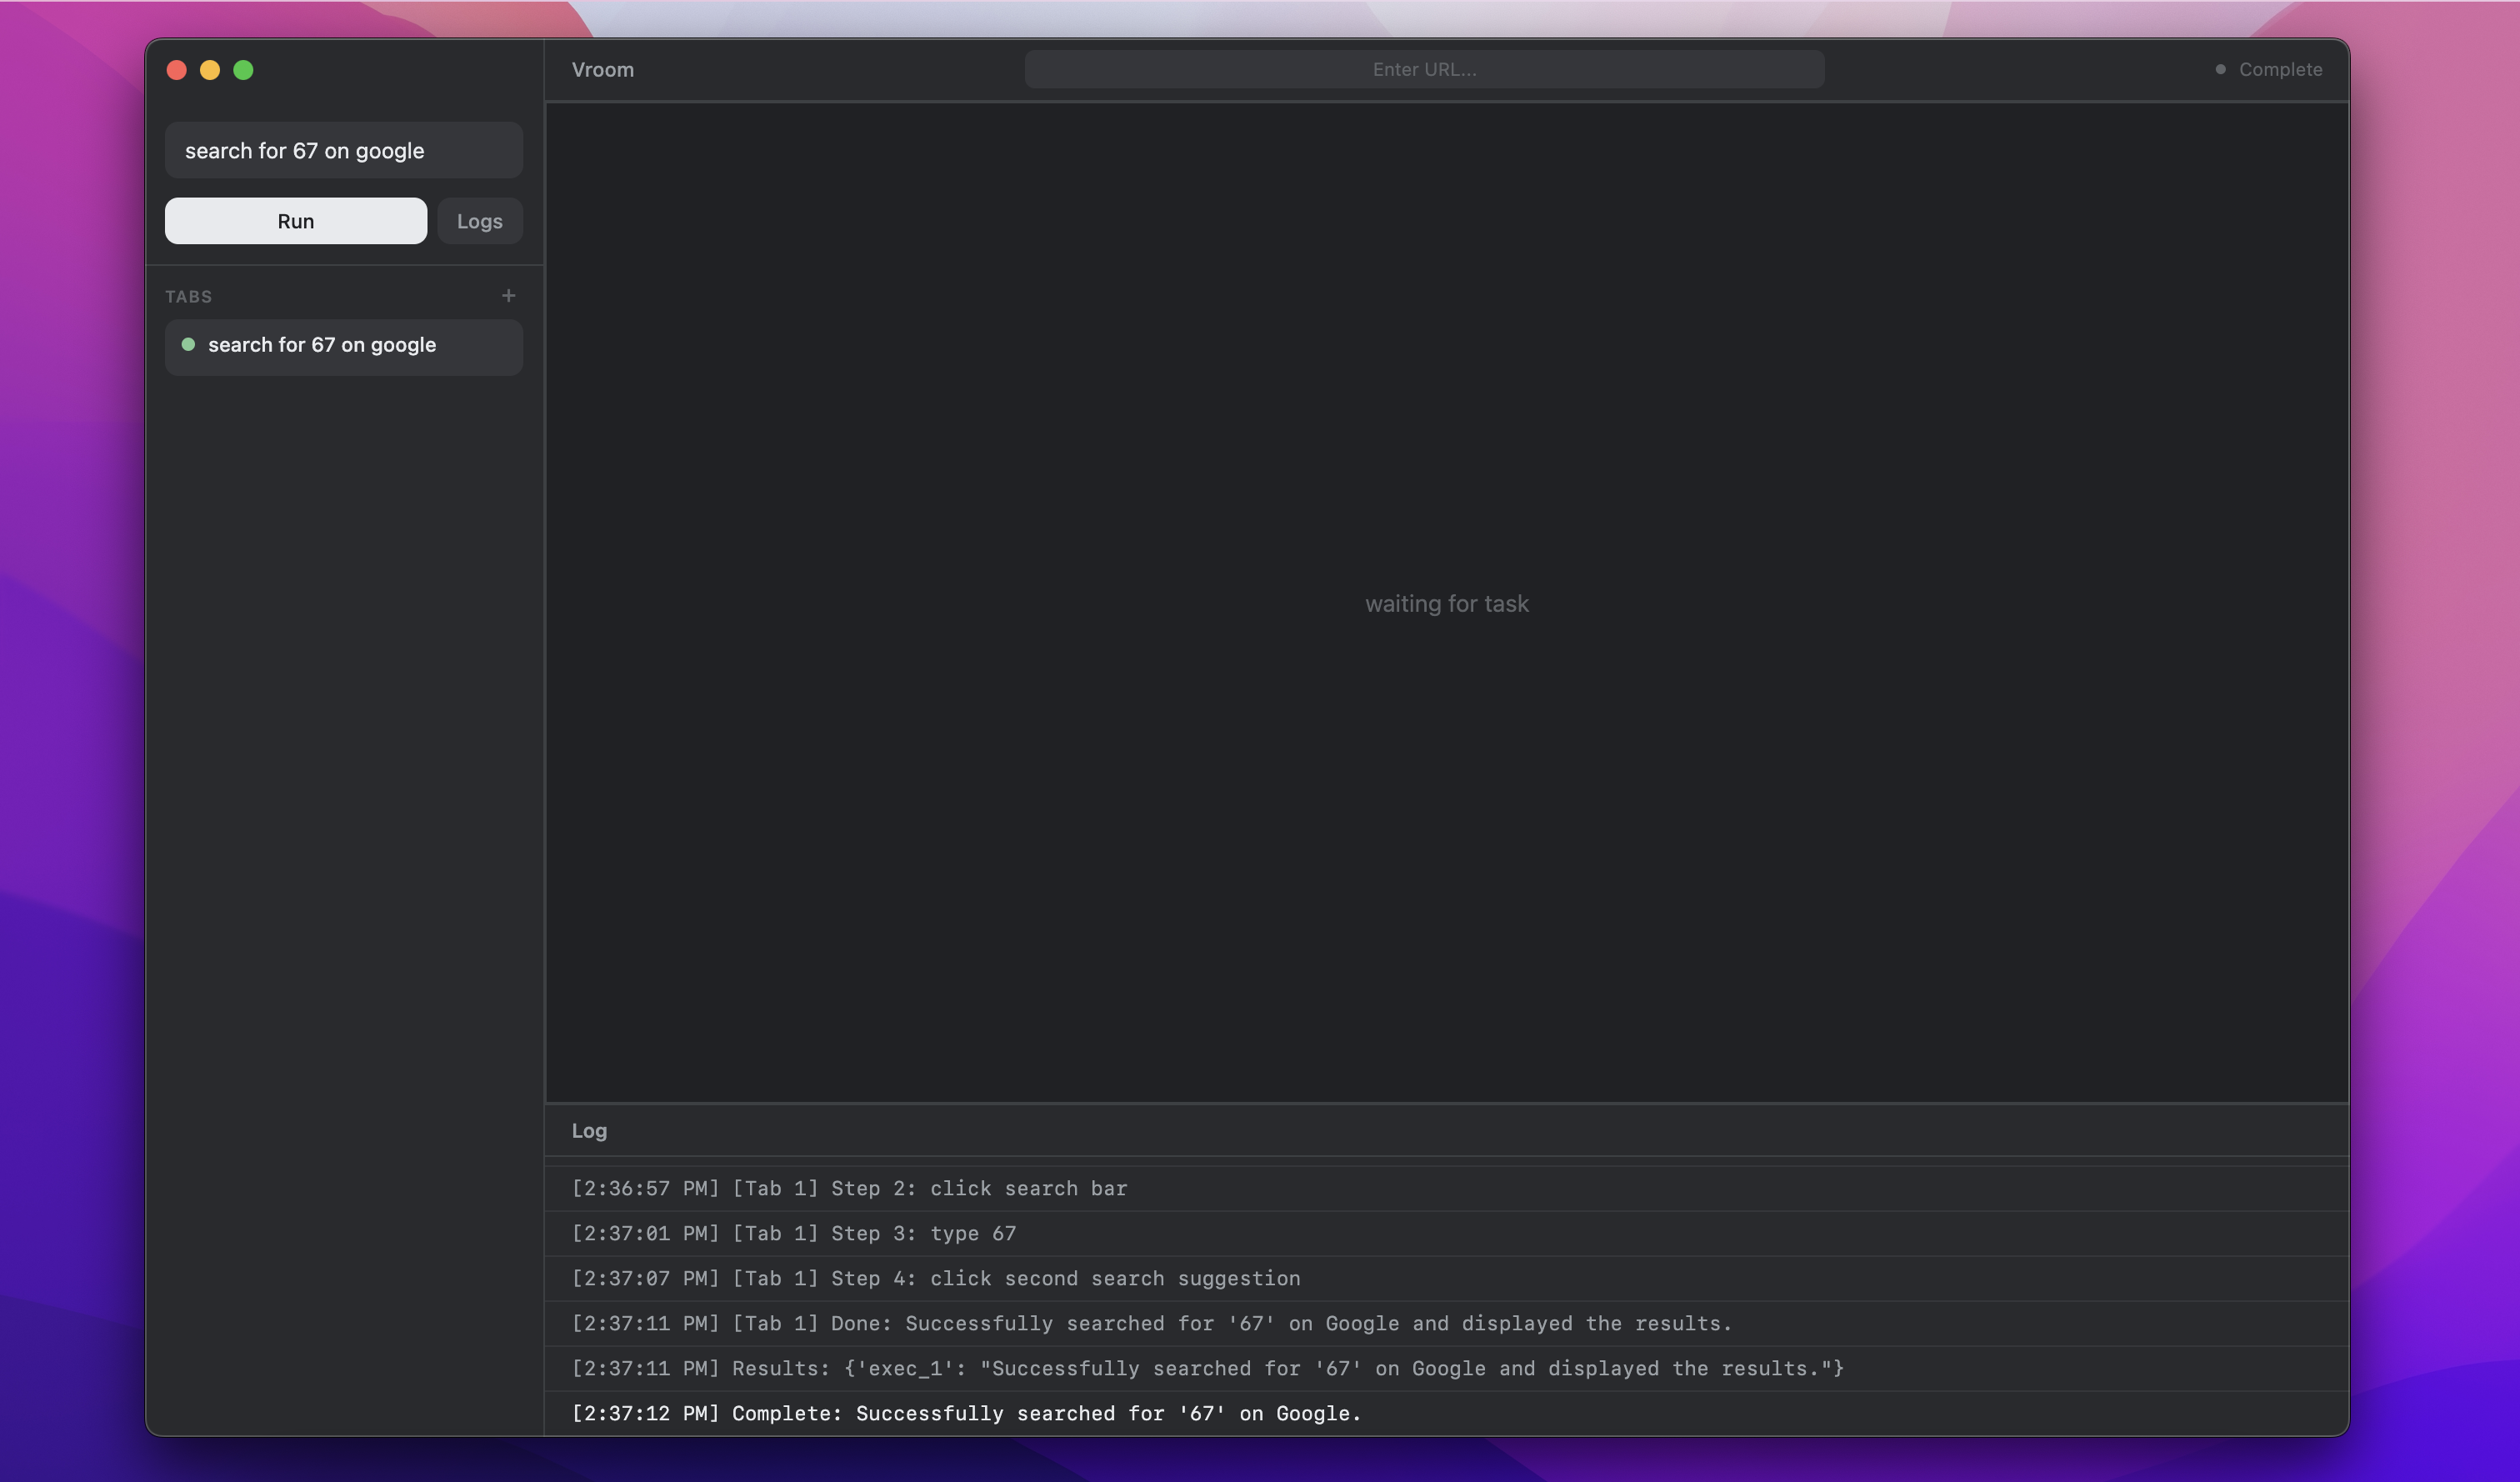
Task: Select the 'Step 3: type 67' log line
Action: pyautogui.click(x=794, y=1234)
